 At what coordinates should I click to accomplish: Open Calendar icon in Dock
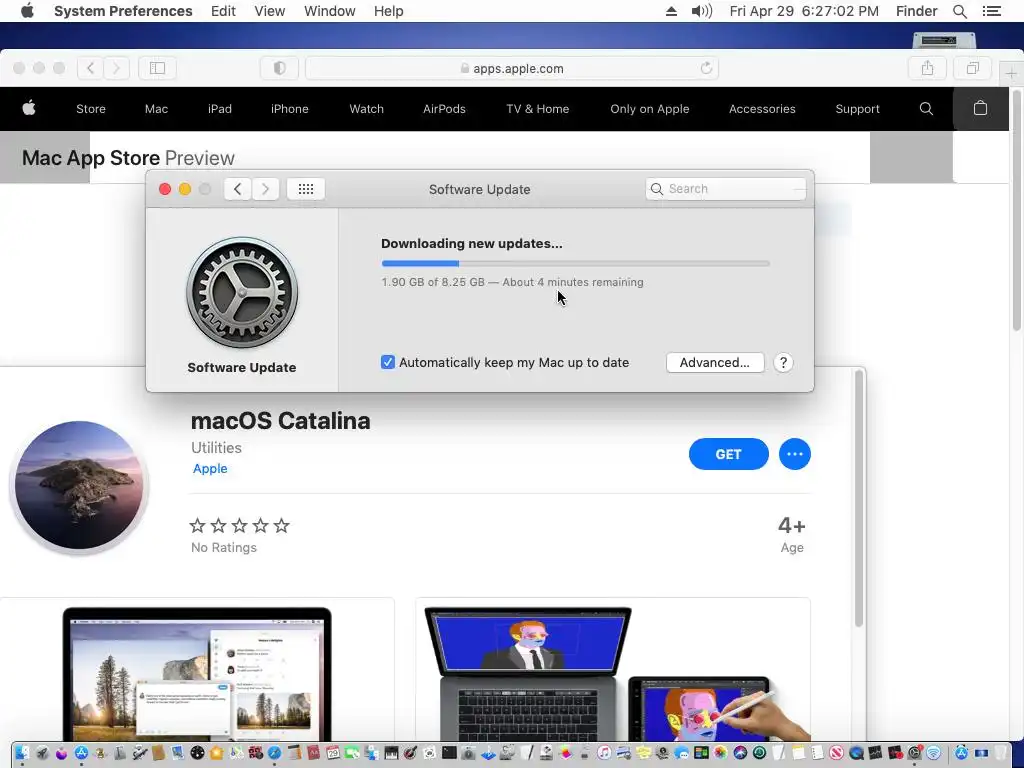tap(332, 752)
